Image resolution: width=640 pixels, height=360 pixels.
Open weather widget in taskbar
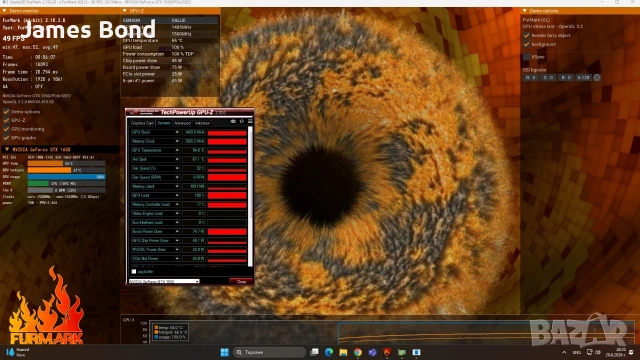pyautogui.click(x=18, y=352)
